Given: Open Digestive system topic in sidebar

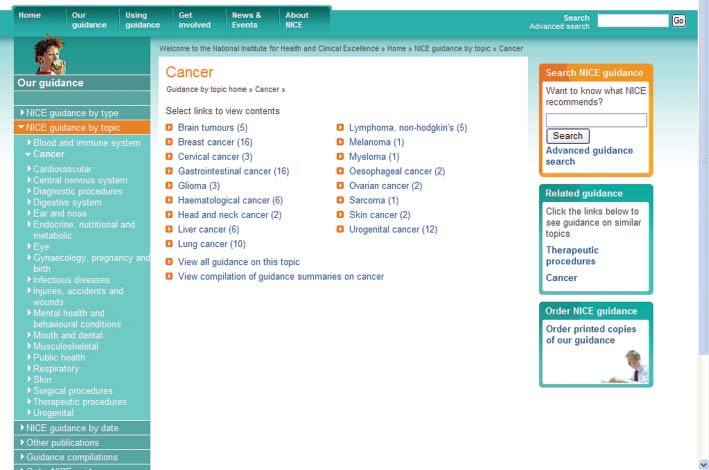Looking at the screenshot, I should [67, 202].
